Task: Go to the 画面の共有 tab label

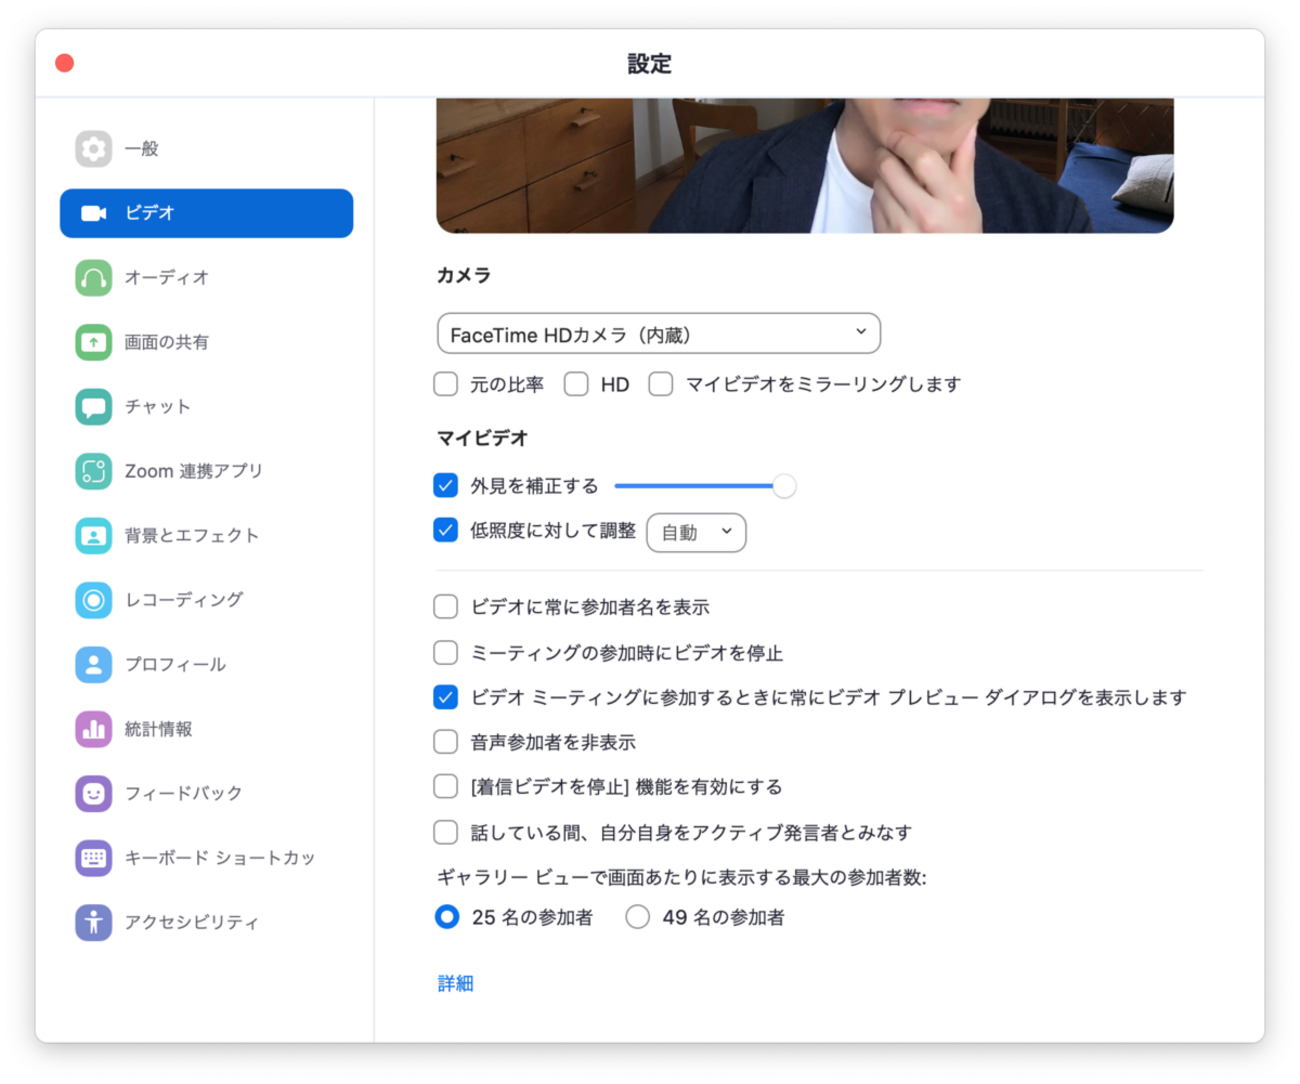Action: click(x=166, y=342)
